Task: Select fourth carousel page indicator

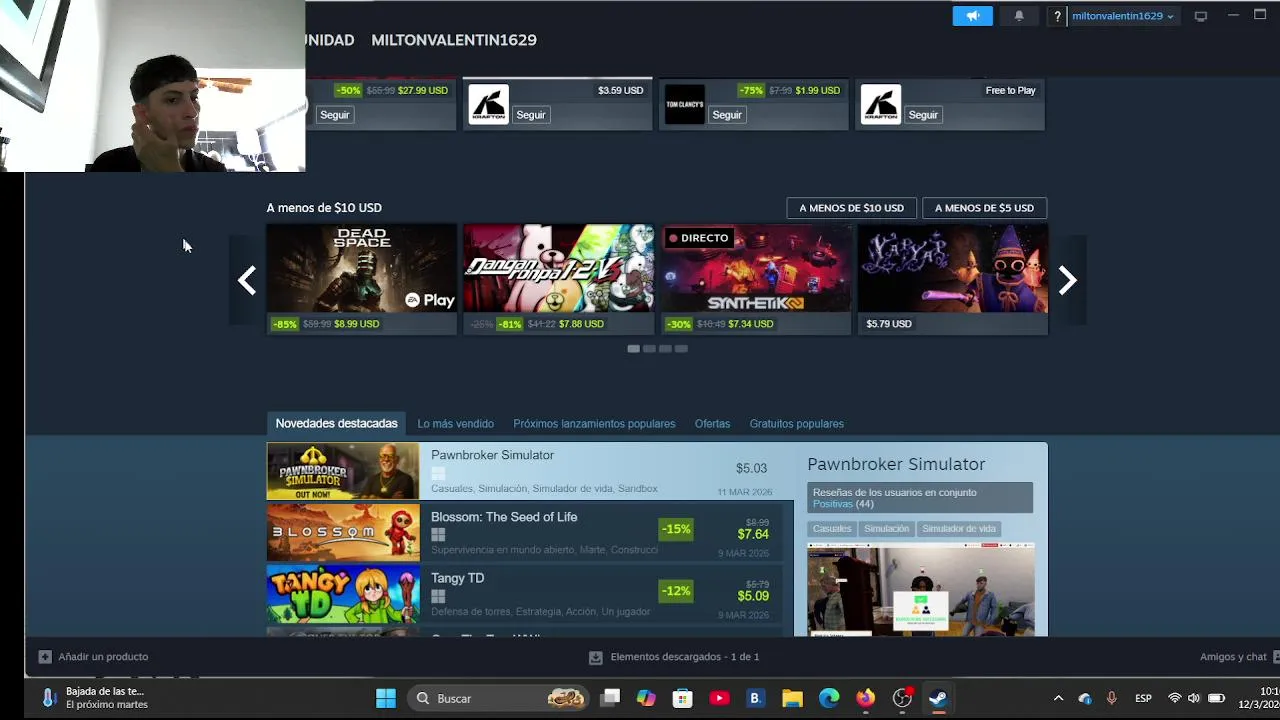Action: click(681, 349)
